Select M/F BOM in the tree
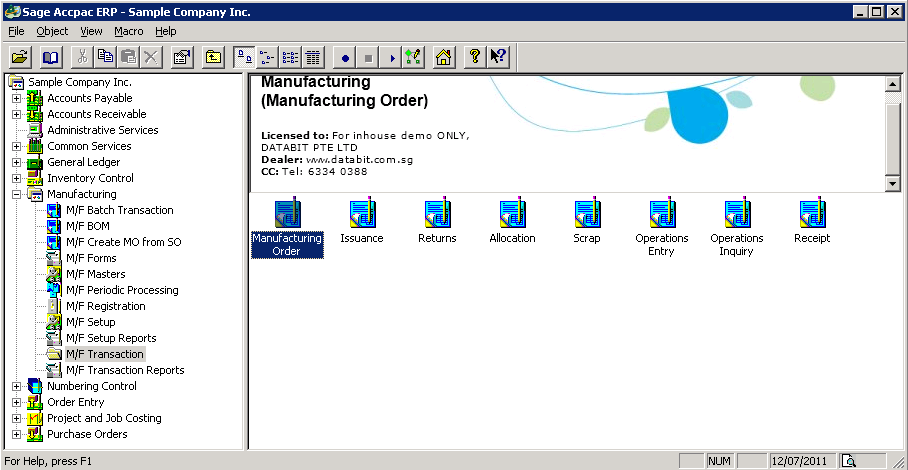The image size is (908, 470). point(87,226)
